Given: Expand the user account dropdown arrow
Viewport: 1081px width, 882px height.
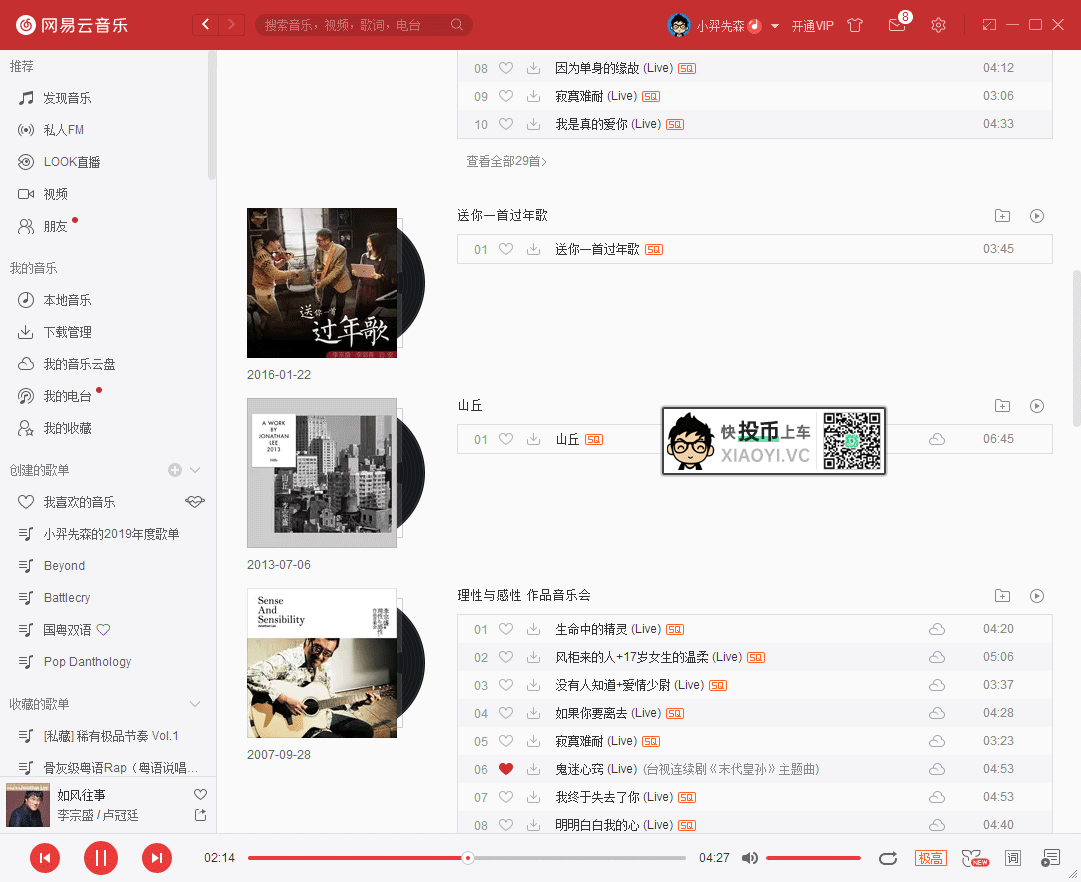Looking at the screenshot, I should (x=775, y=25).
